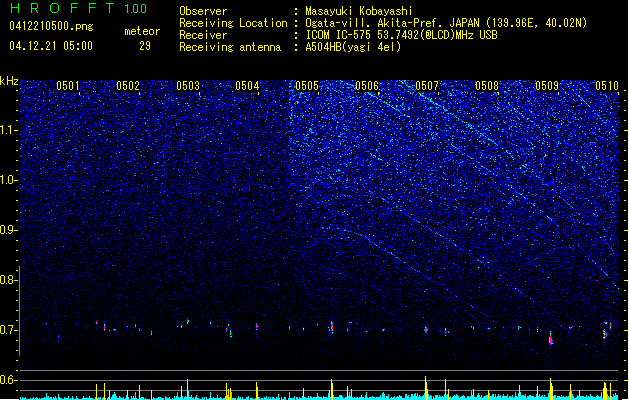Viewport: 629px width, 400px height.
Task: Click the 'Observer' label
Action: click(203, 11)
